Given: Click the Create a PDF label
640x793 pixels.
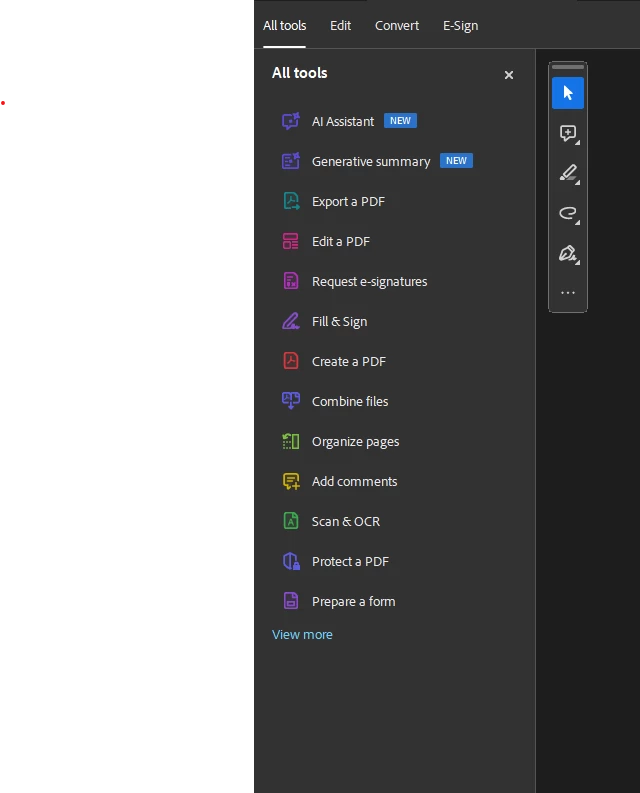Looking at the screenshot, I should (349, 362).
